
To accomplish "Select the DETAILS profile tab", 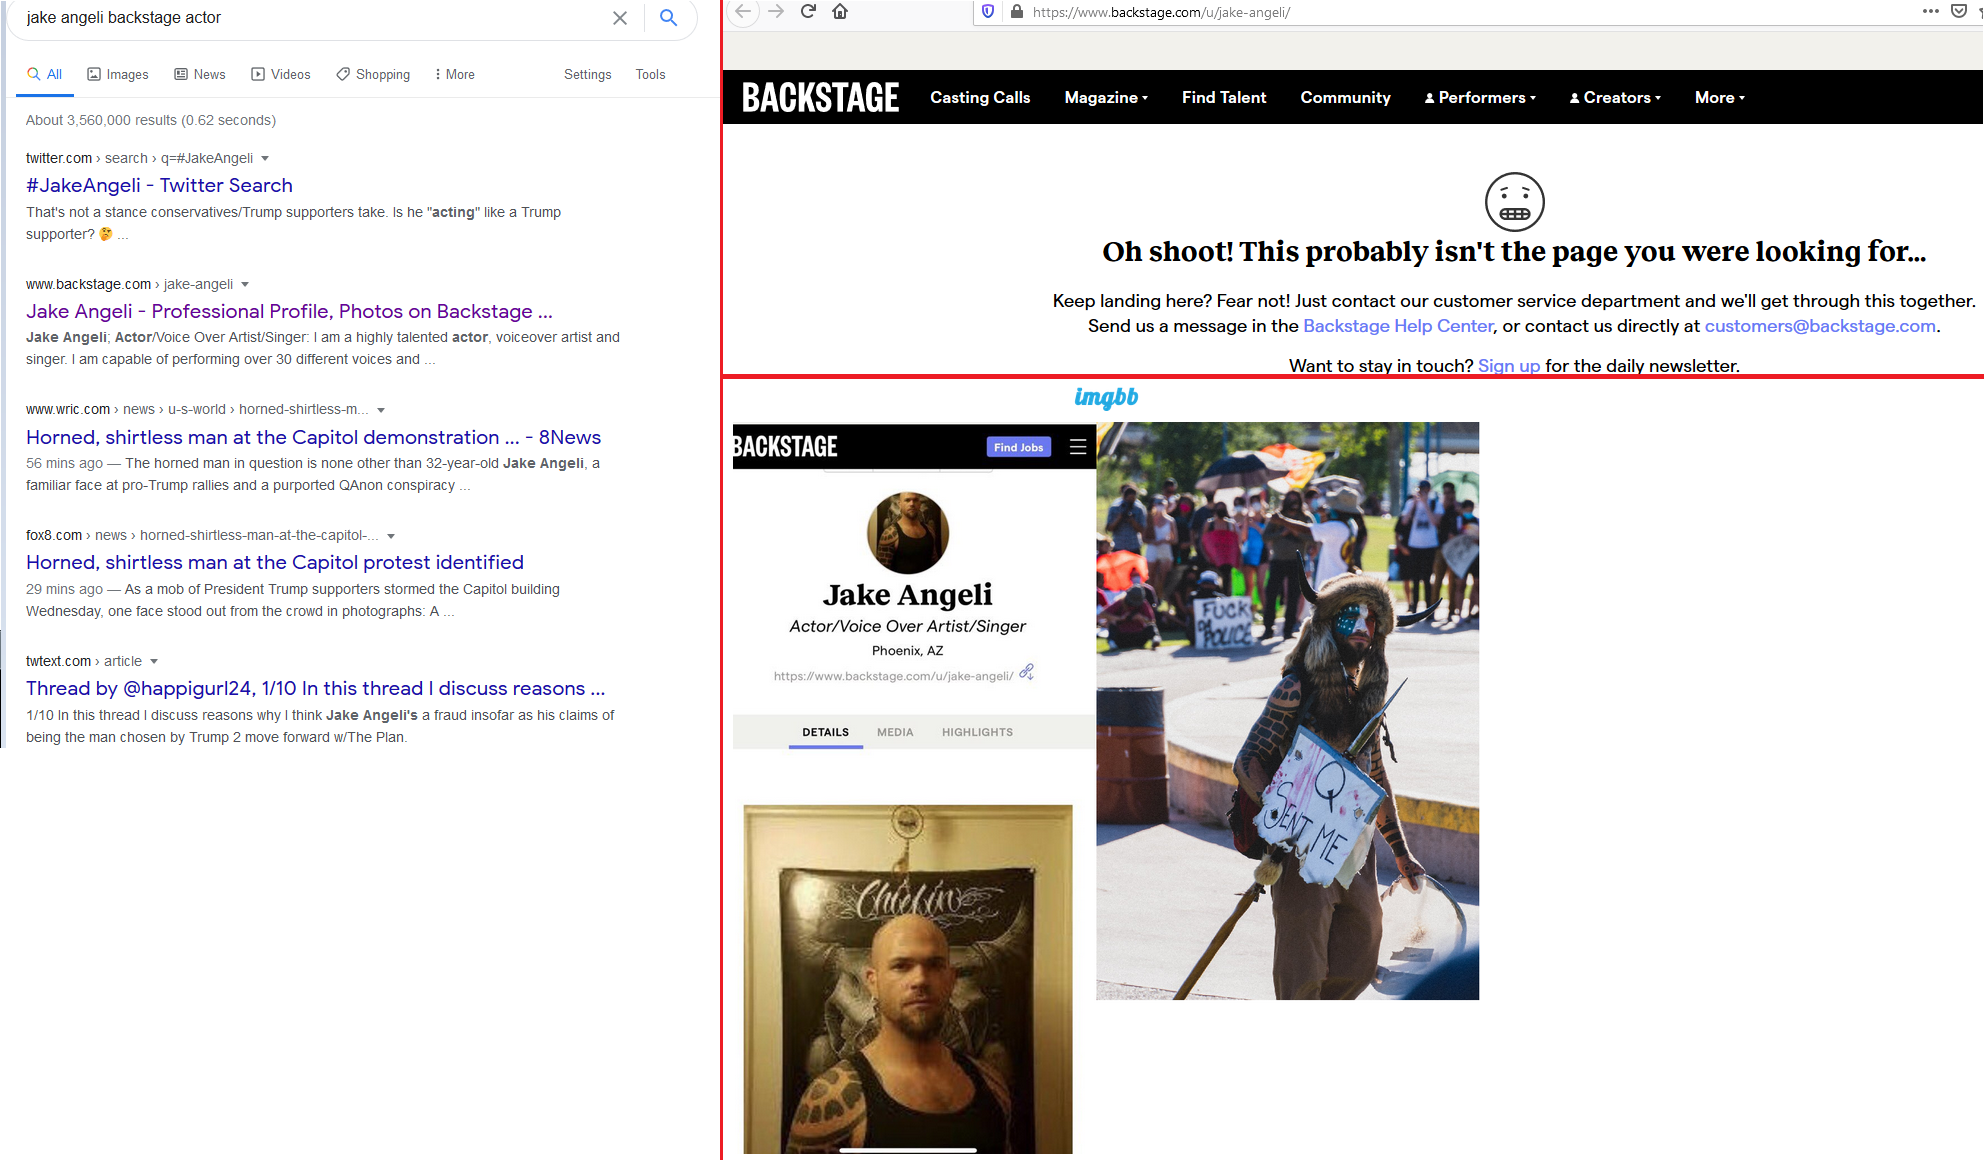I will tap(825, 732).
